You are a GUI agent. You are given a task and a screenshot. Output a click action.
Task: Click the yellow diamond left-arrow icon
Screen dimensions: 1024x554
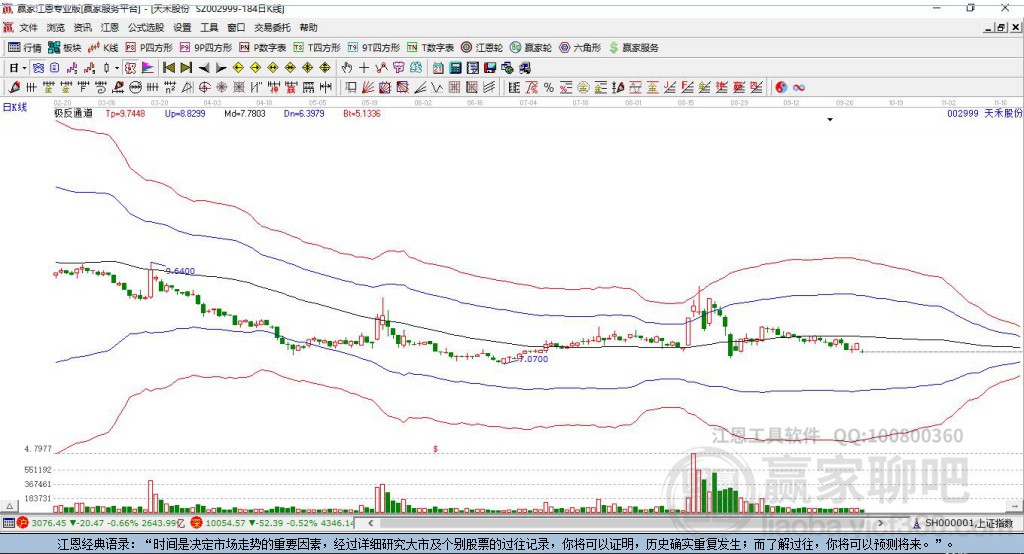point(238,68)
